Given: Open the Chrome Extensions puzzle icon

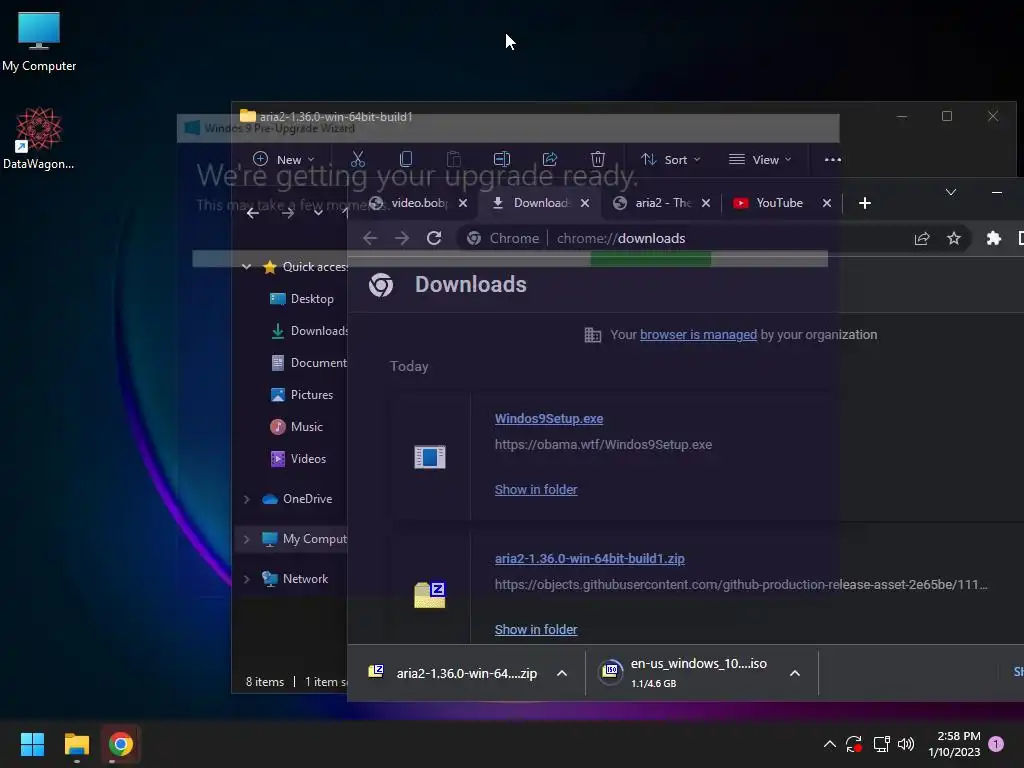Looking at the screenshot, I should [993, 238].
